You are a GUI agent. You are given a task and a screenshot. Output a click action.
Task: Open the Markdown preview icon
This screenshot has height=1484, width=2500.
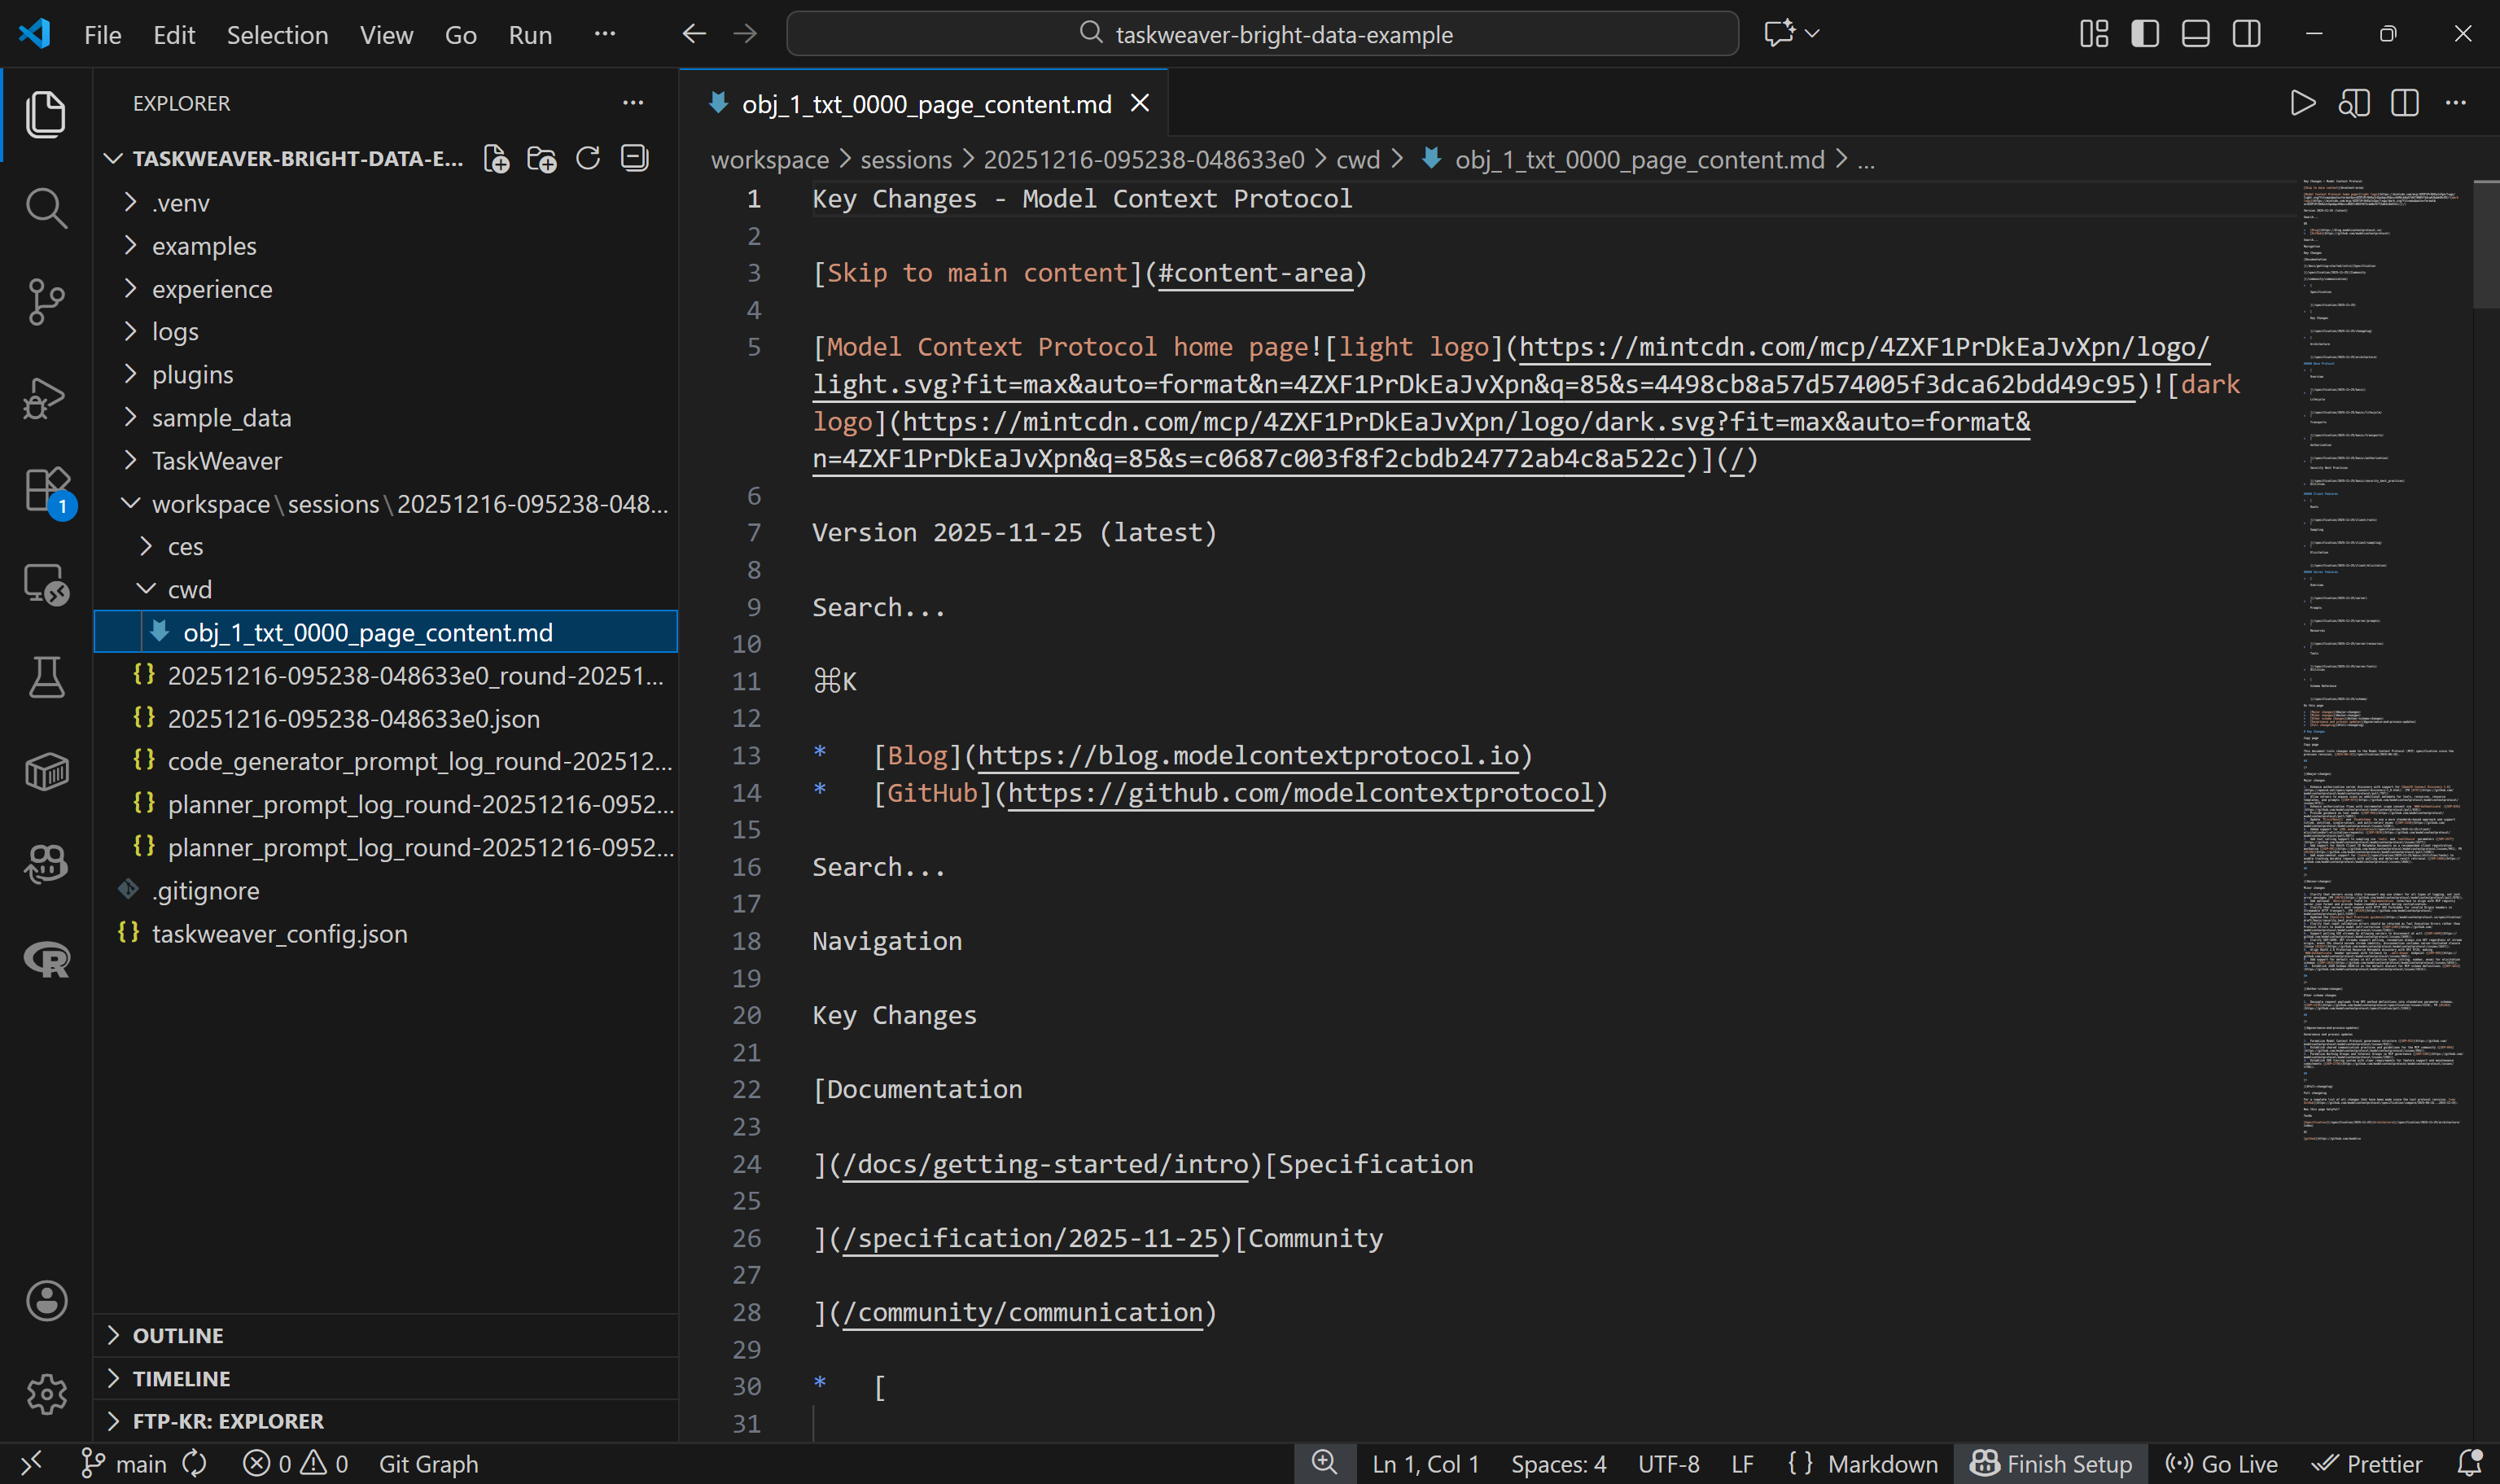2354,102
